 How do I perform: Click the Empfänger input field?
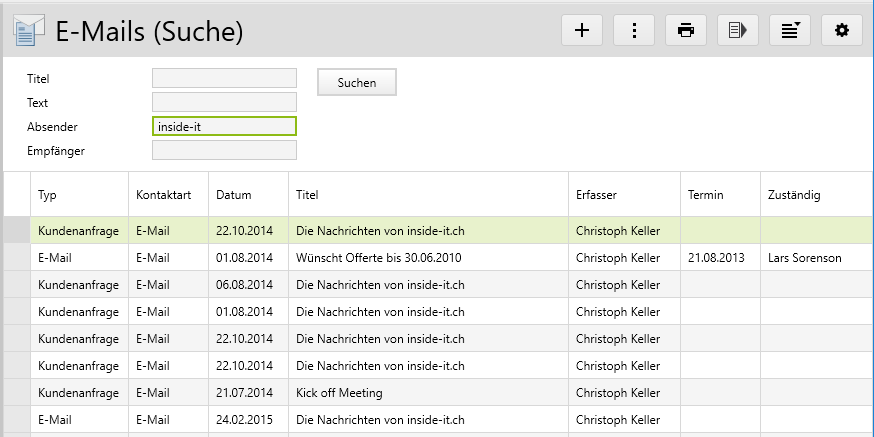click(224, 150)
